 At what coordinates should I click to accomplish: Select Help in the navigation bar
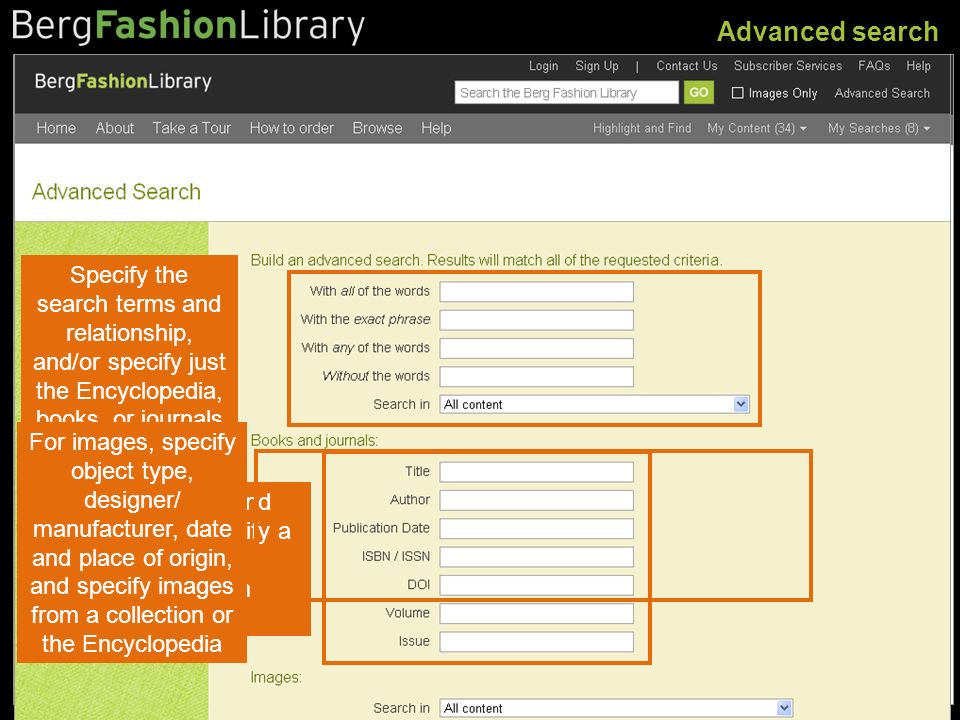tap(436, 128)
